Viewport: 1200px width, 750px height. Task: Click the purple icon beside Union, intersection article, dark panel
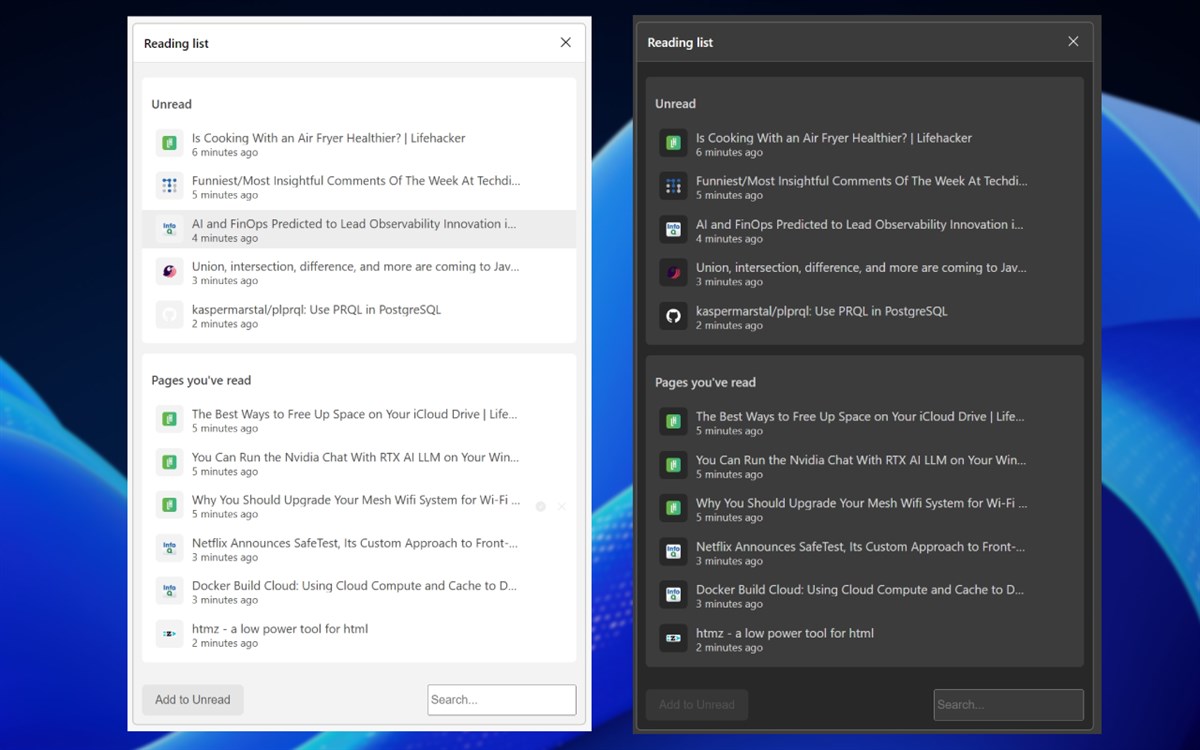coord(673,273)
